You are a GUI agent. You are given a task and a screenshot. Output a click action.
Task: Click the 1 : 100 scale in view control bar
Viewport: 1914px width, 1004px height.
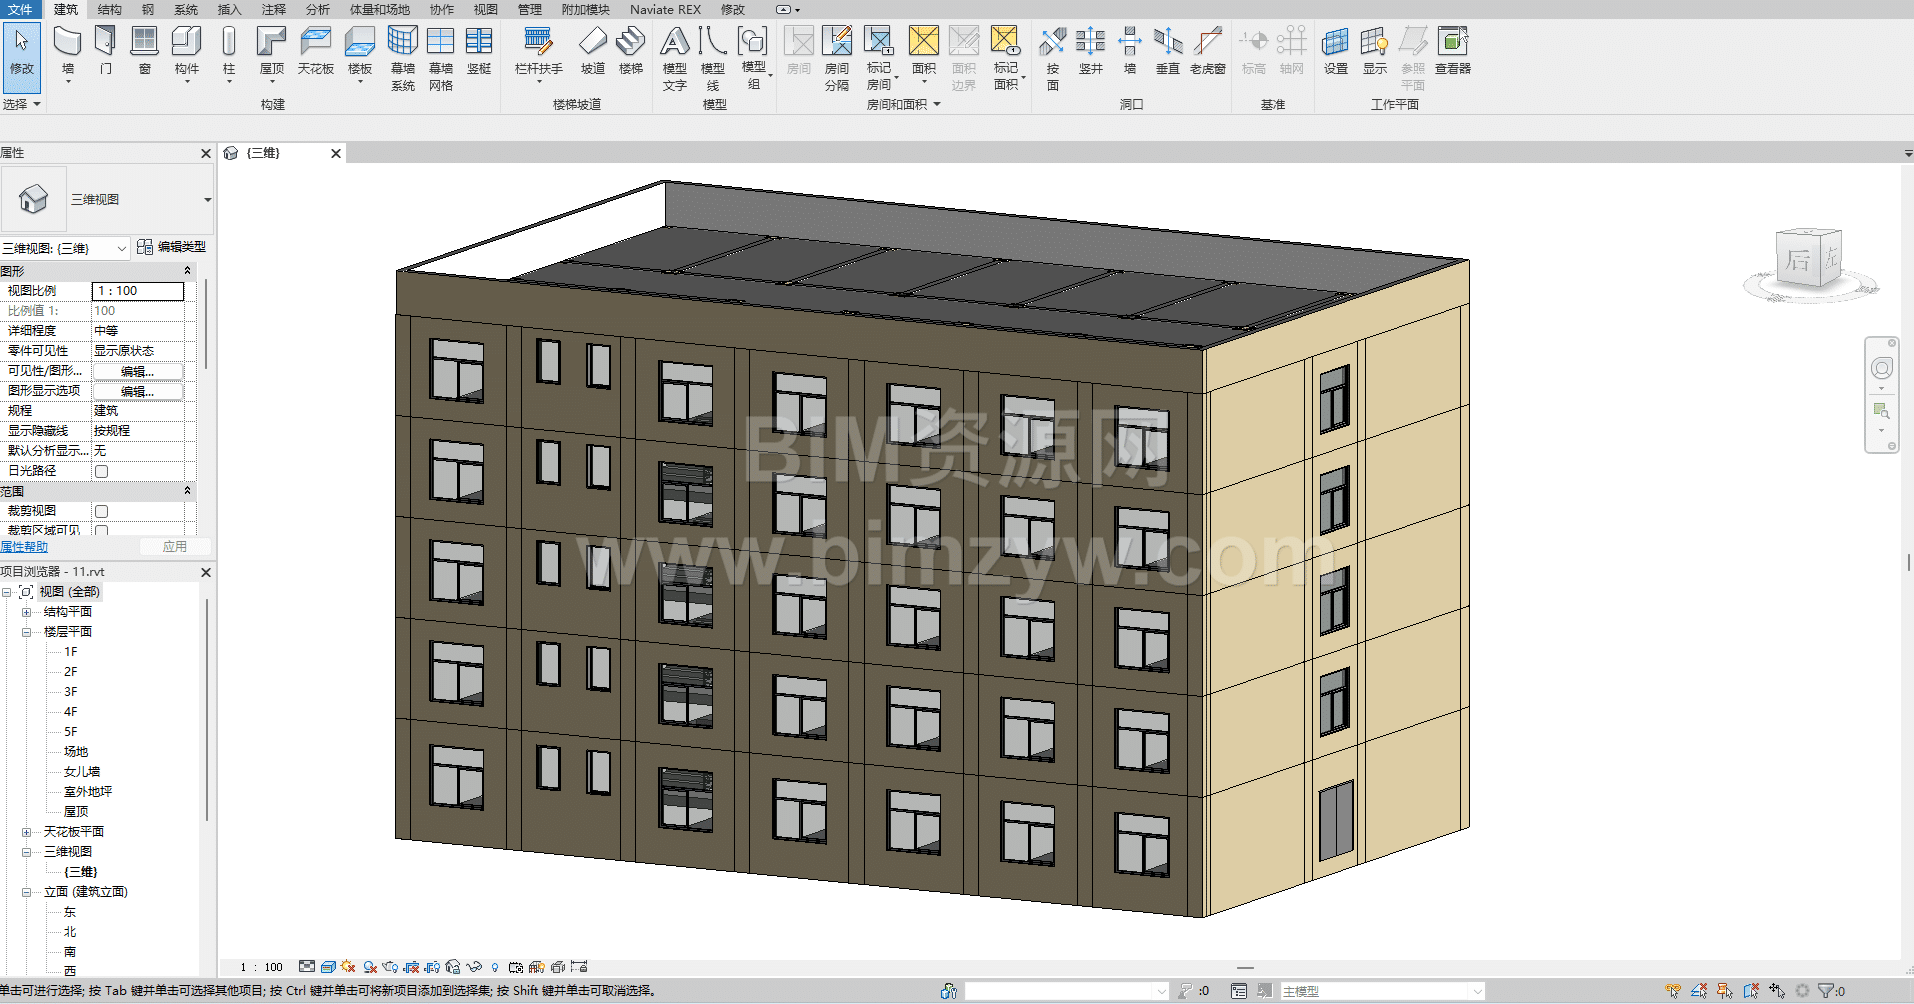coord(261,967)
